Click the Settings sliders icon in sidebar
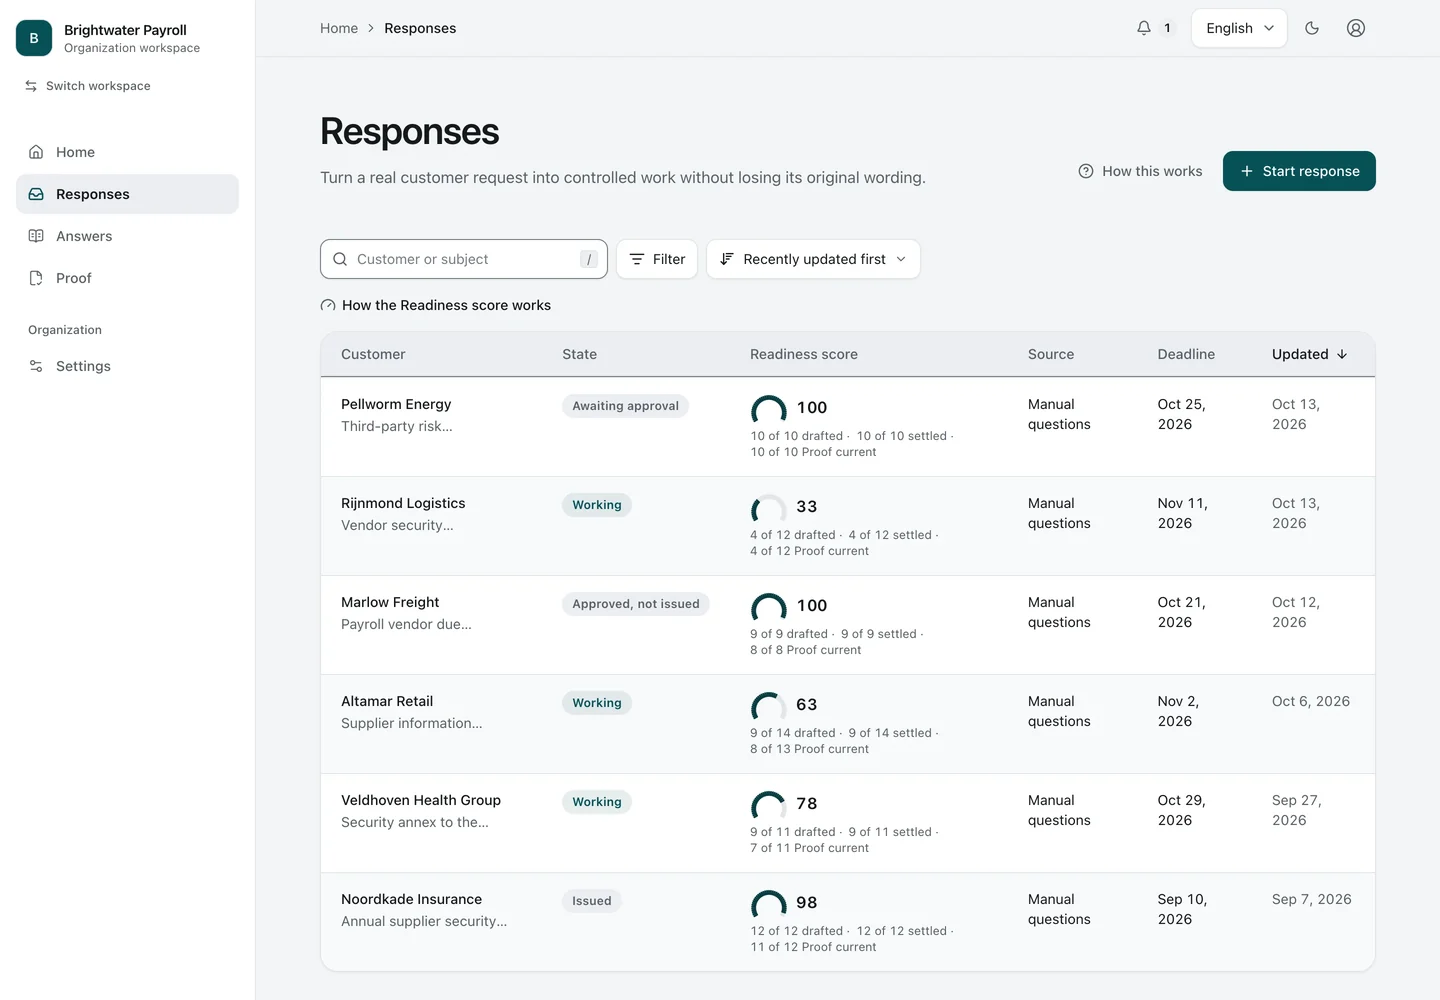Screen dimensions: 1440x1000 (36, 366)
